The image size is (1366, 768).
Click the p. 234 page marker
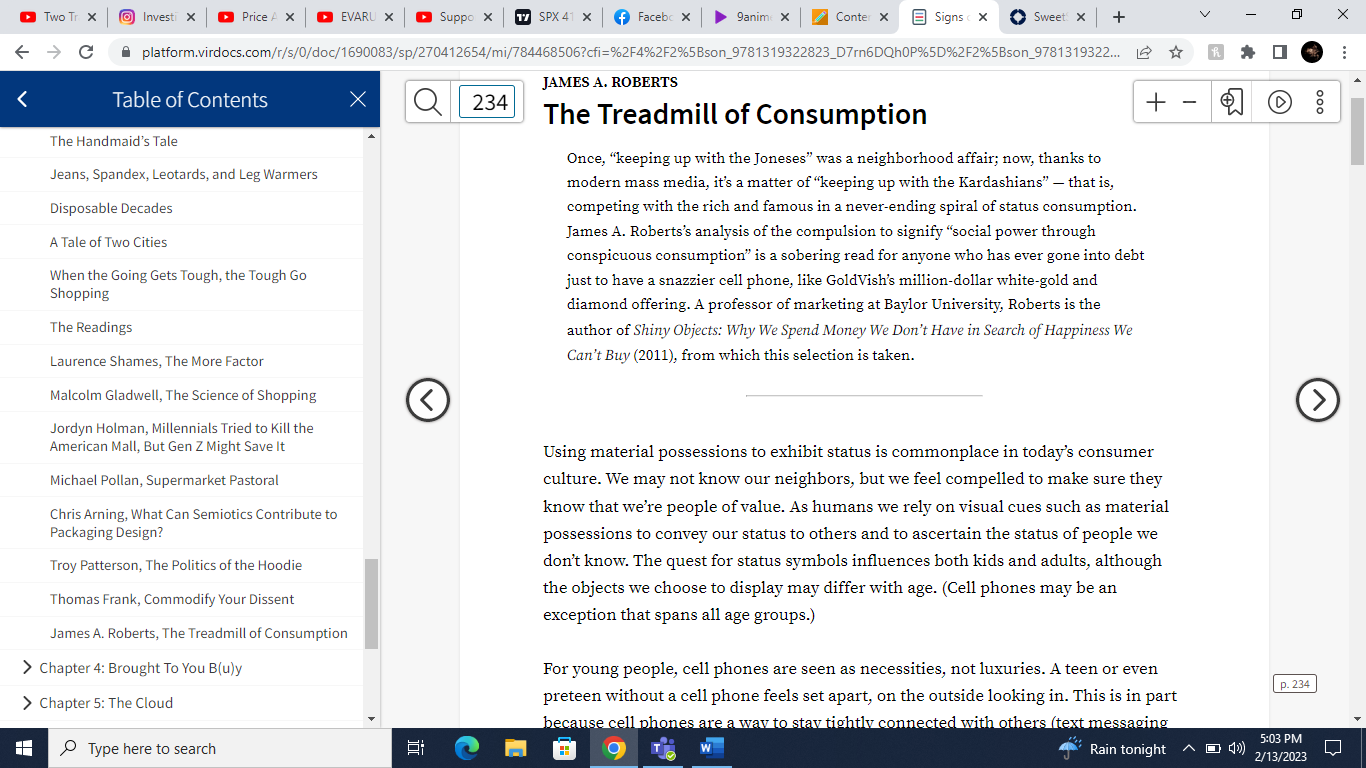pos(1294,684)
